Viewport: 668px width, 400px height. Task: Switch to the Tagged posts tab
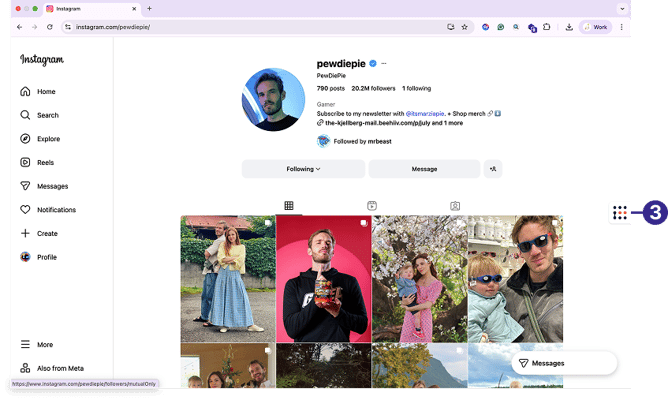click(455, 206)
